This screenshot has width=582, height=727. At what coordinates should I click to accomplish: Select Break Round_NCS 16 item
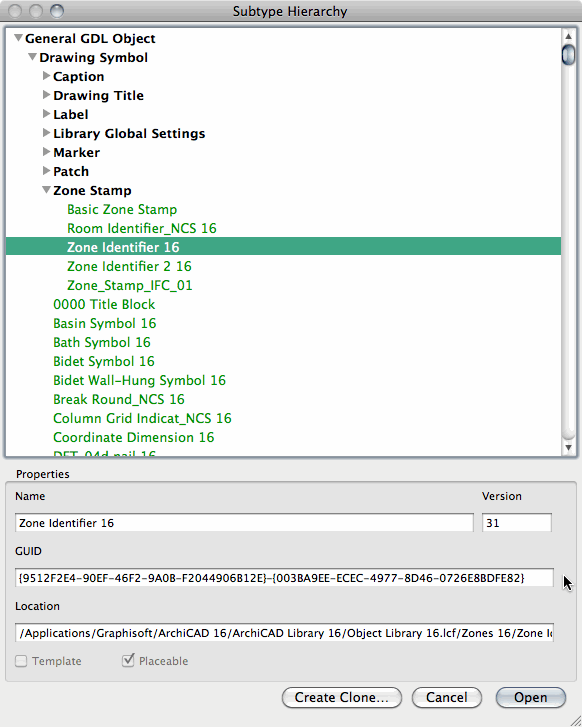coord(119,399)
